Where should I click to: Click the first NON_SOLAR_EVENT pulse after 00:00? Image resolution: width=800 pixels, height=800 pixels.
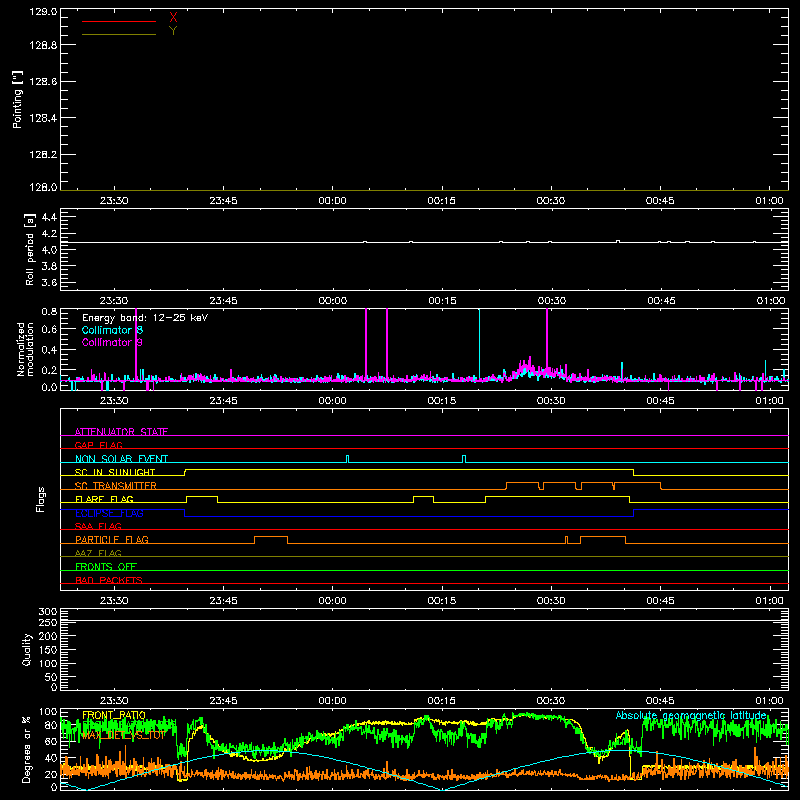(347, 459)
